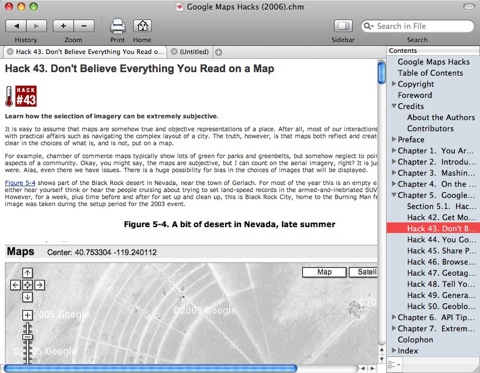Expand Chapter 6 API Tips
Image resolution: width=480 pixels, height=373 pixels.
[x=394, y=317]
